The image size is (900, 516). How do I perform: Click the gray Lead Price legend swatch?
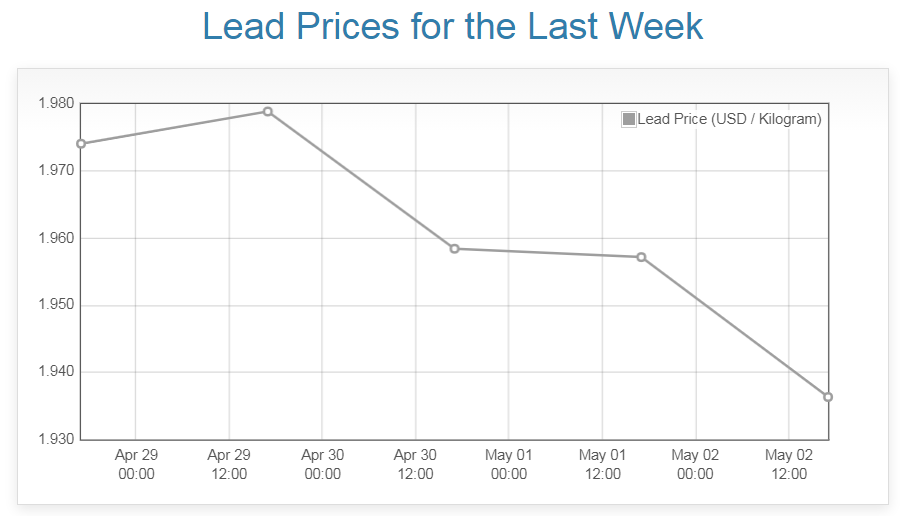point(629,119)
